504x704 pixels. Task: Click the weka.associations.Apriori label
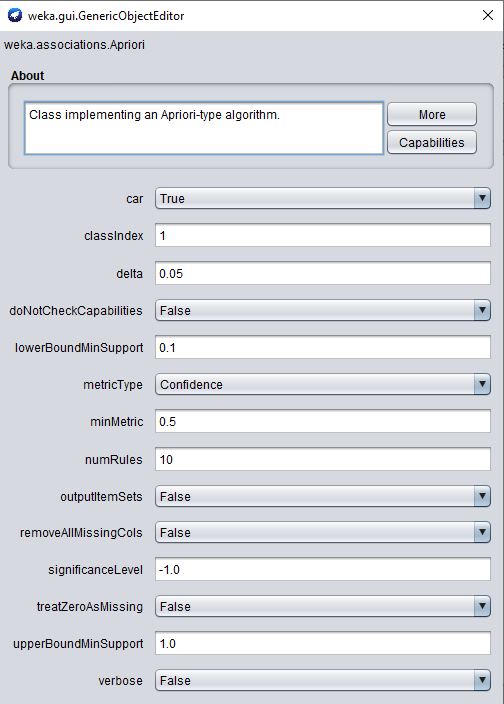pos(75,45)
